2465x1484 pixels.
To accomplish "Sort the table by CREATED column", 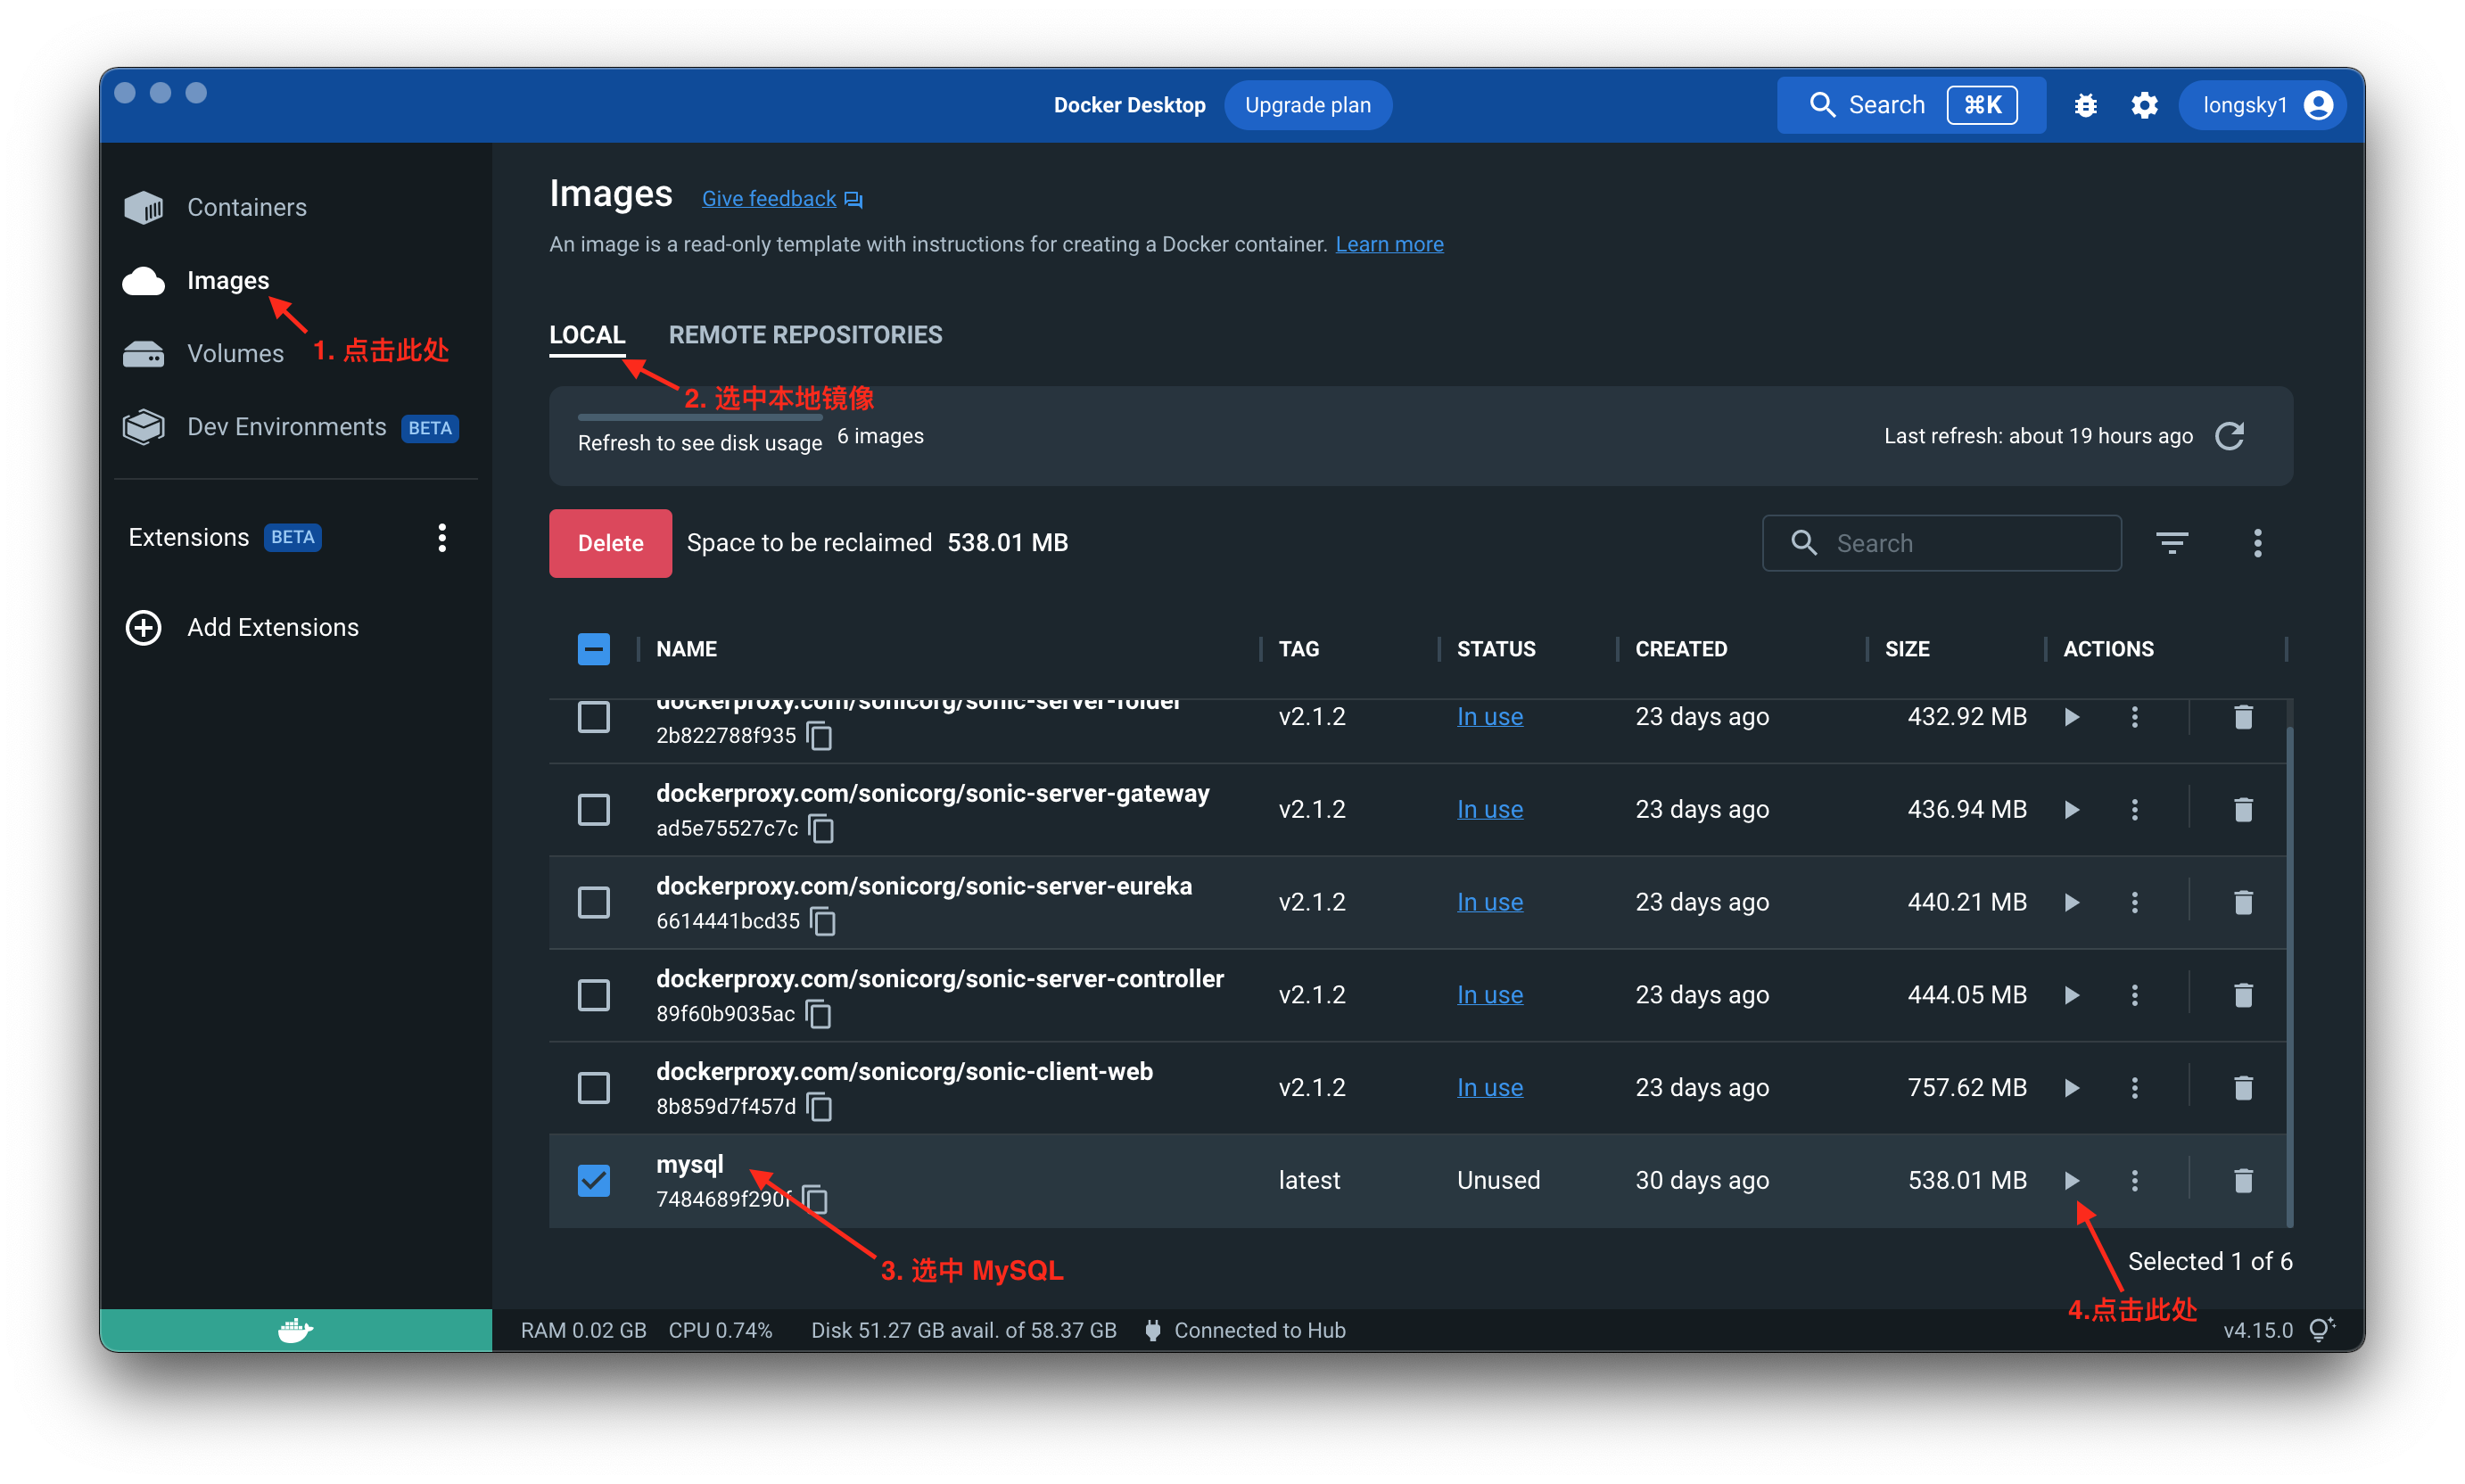I will click(x=1680, y=649).
